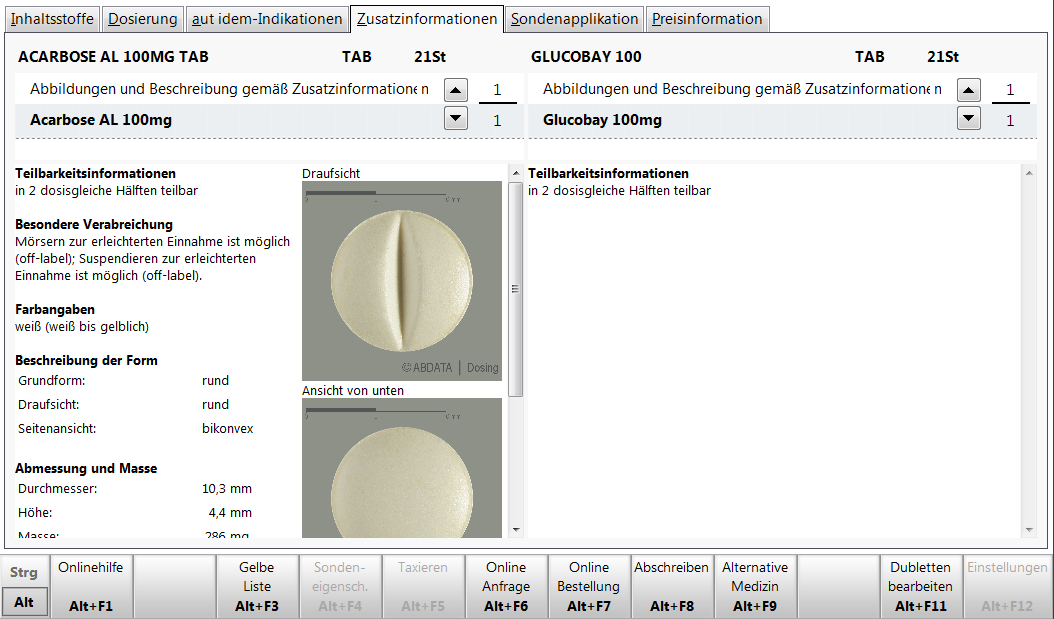Click scrollbar thumb of Acarbose details panel
1054x619 pixels.
[x=516, y=289]
